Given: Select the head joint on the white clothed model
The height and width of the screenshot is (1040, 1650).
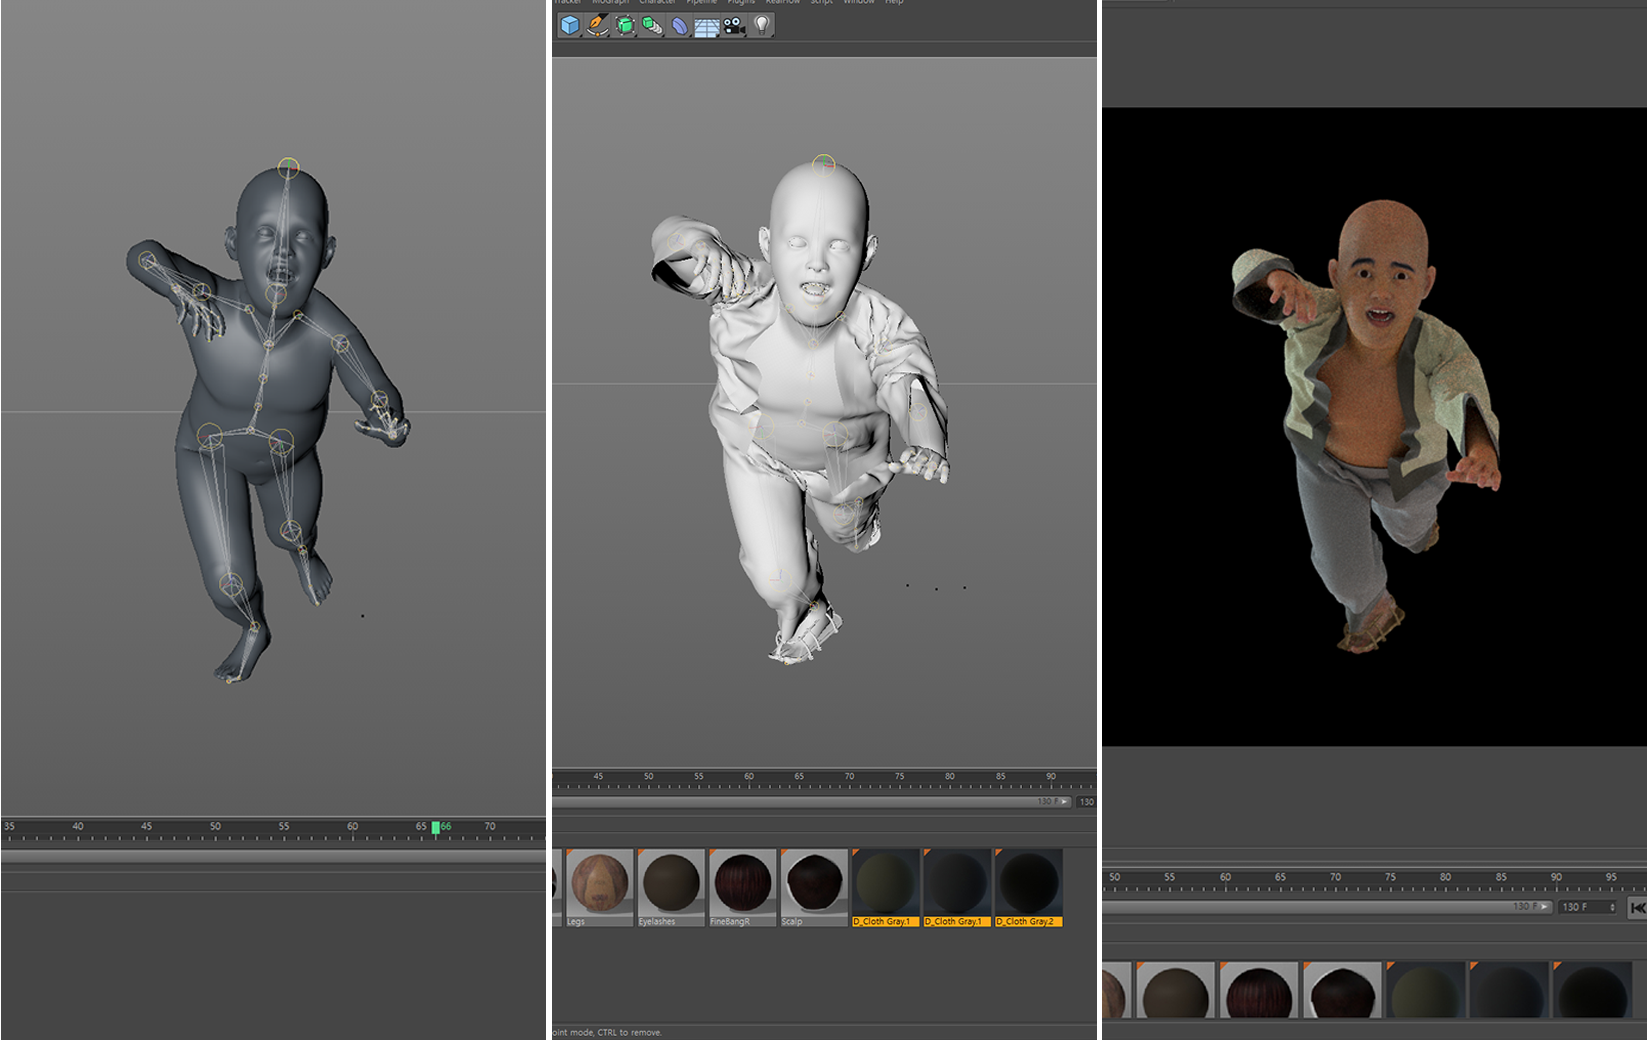Looking at the screenshot, I should (x=824, y=164).
